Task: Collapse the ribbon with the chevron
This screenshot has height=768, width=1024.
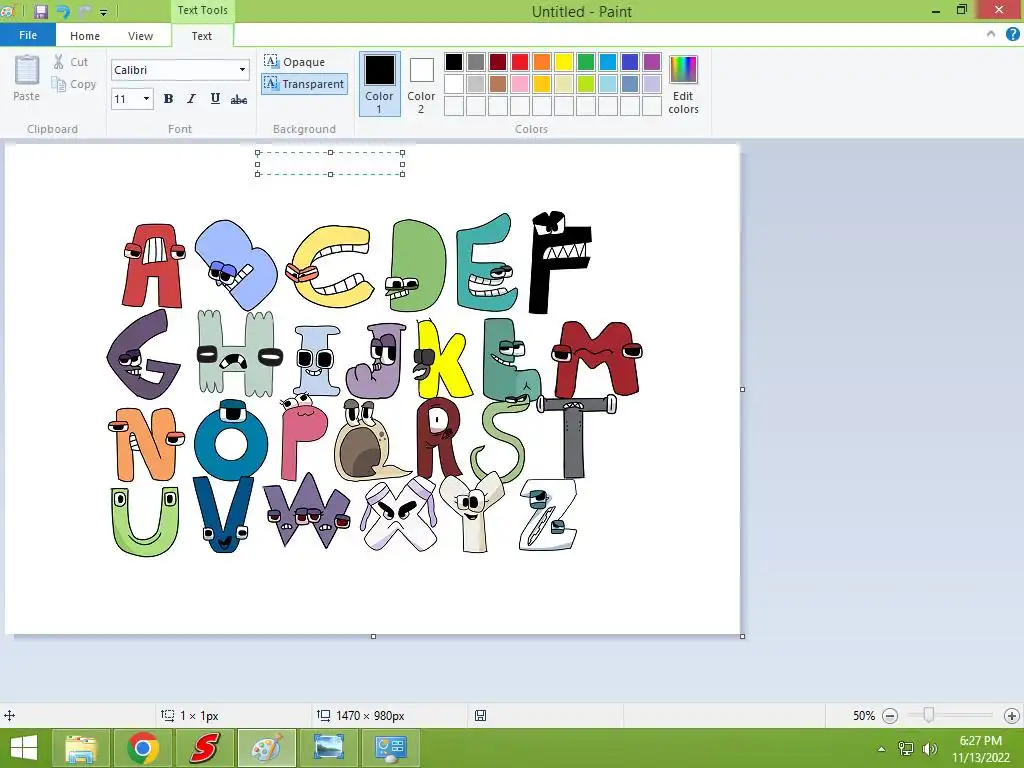Action: tap(991, 35)
